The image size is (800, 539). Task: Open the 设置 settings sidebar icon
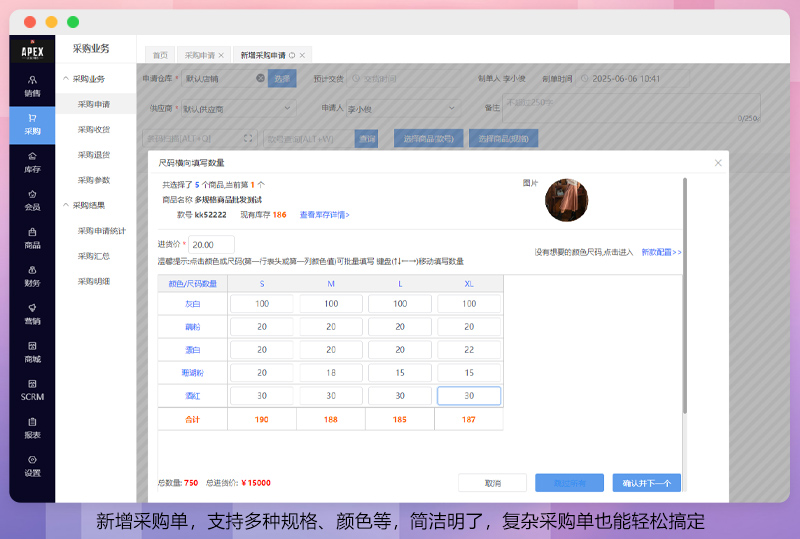[x=32, y=466]
